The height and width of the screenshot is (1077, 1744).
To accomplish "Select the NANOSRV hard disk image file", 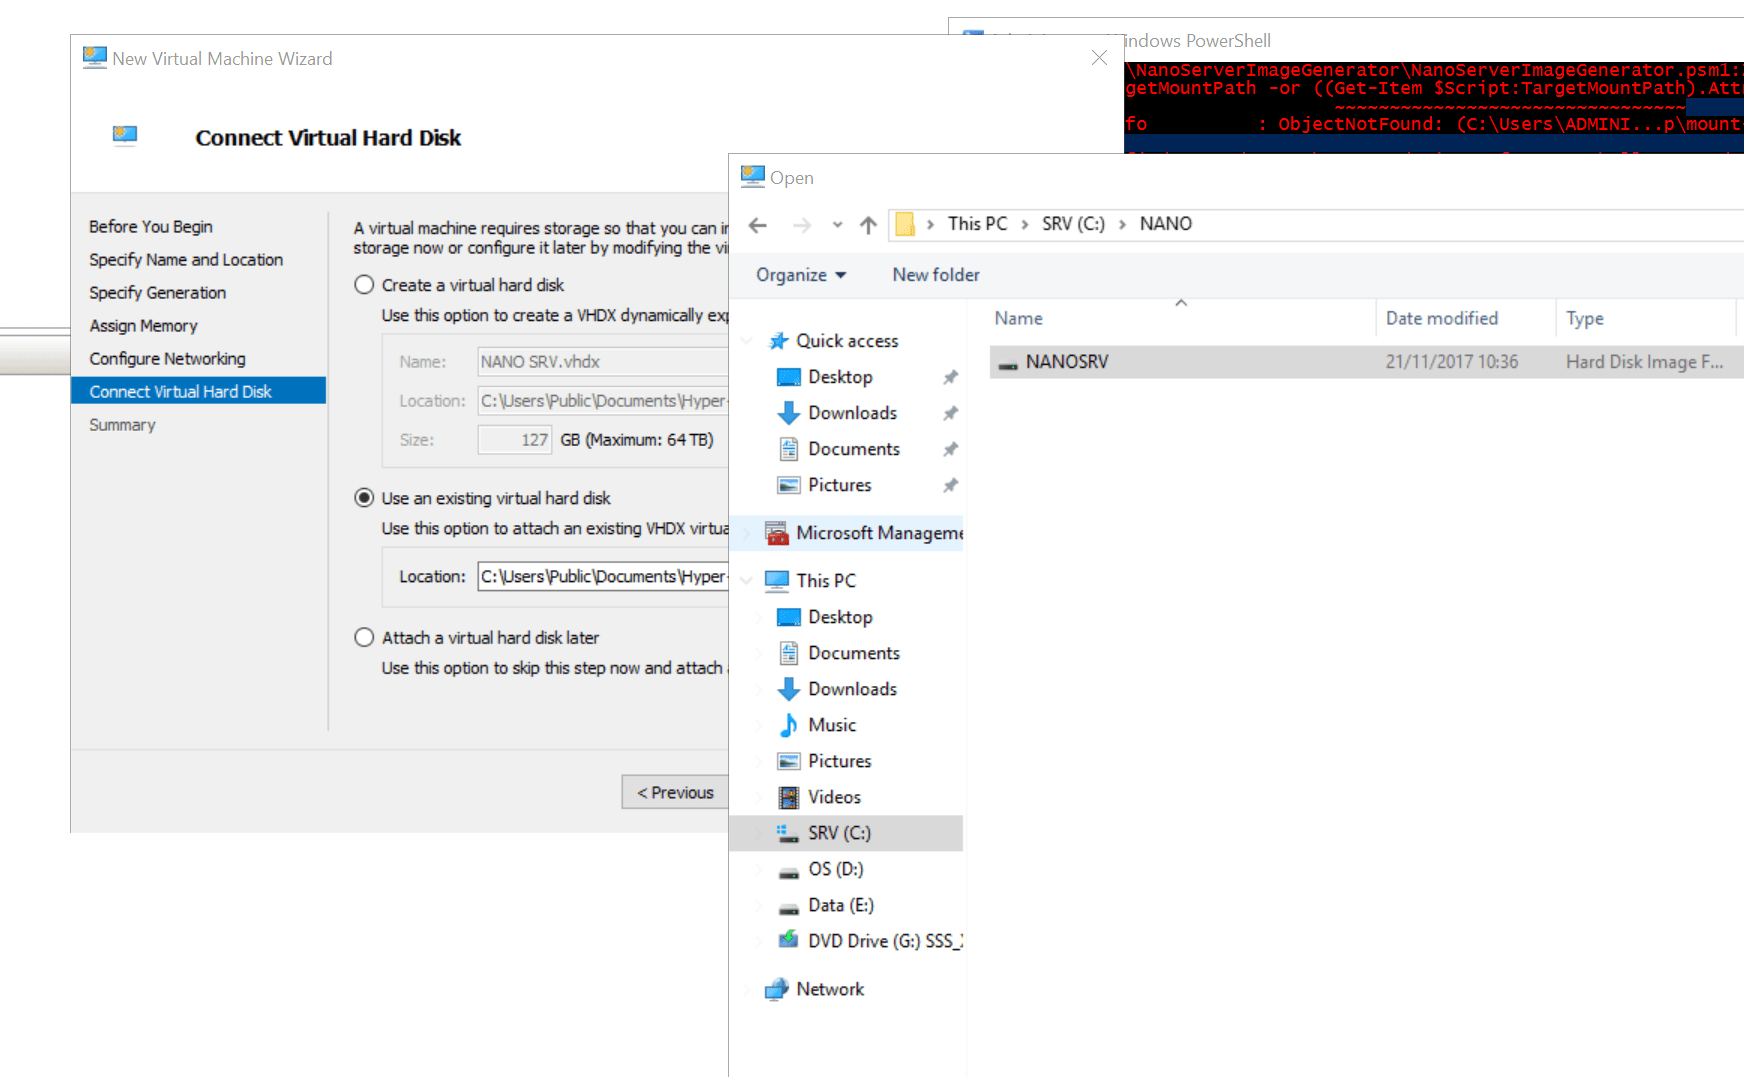I will tap(1066, 362).
